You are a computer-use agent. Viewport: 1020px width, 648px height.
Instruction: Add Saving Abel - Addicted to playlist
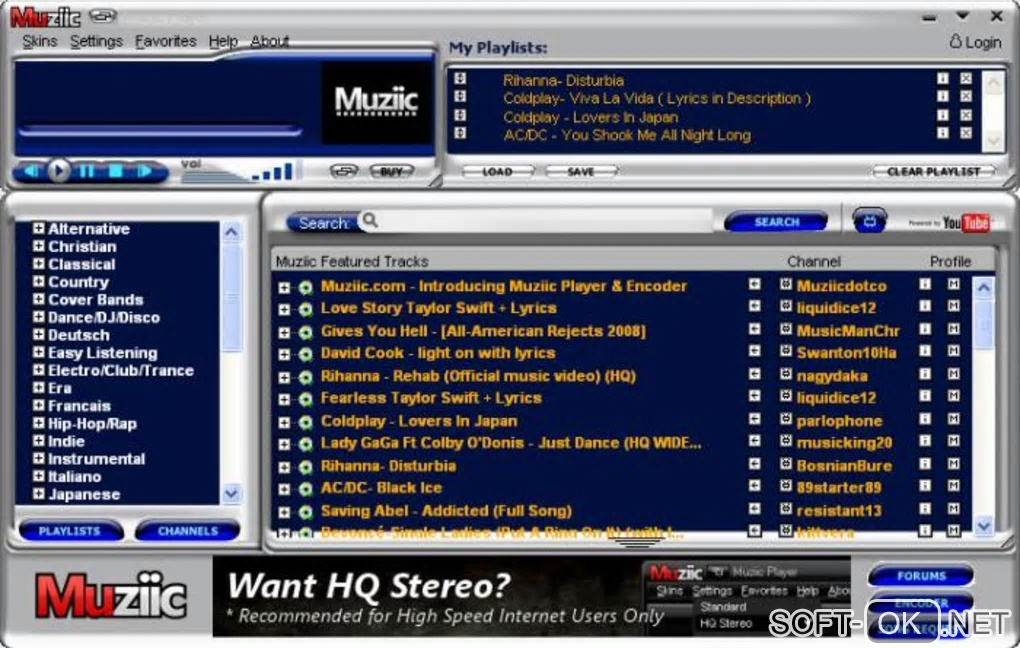(754, 508)
